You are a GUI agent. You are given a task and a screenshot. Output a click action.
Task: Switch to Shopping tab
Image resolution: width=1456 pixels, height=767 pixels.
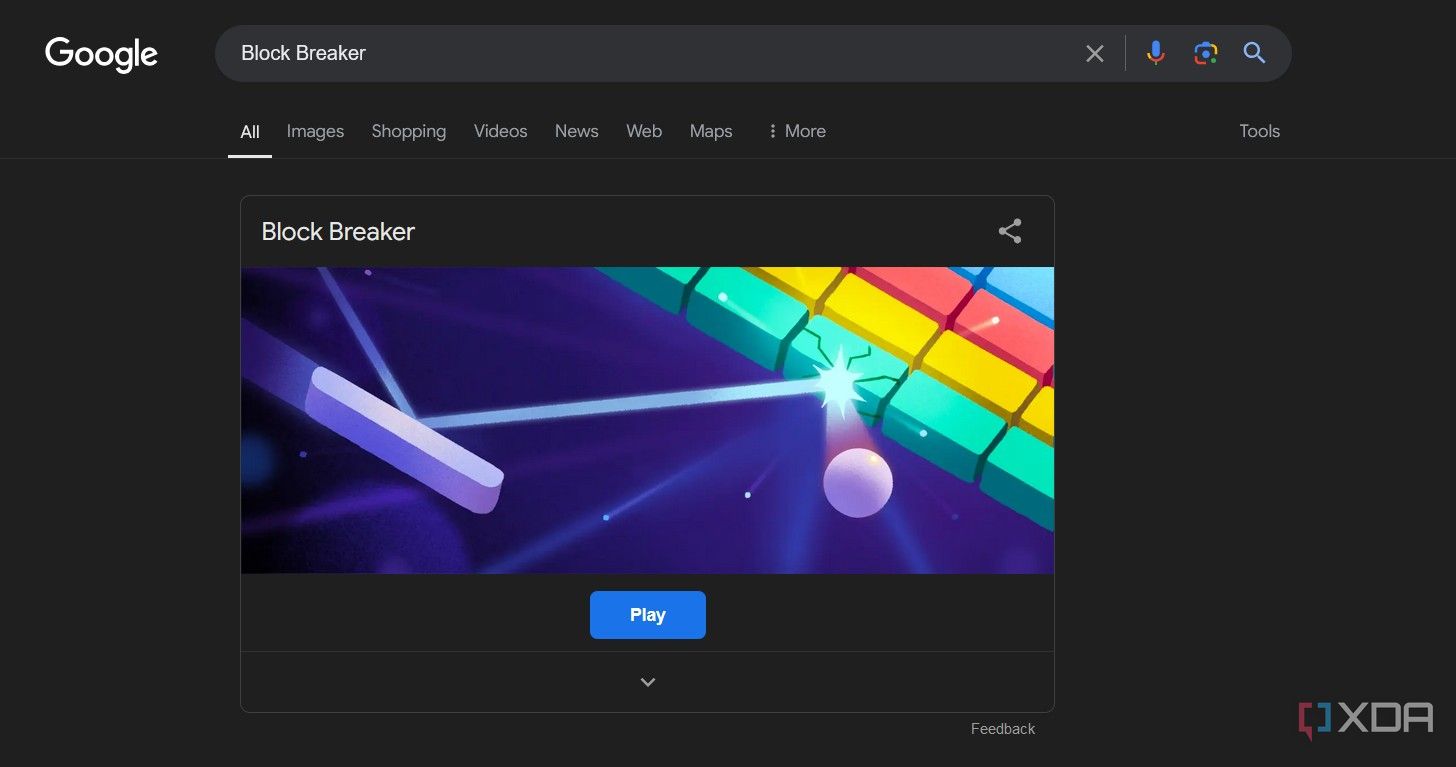409,131
